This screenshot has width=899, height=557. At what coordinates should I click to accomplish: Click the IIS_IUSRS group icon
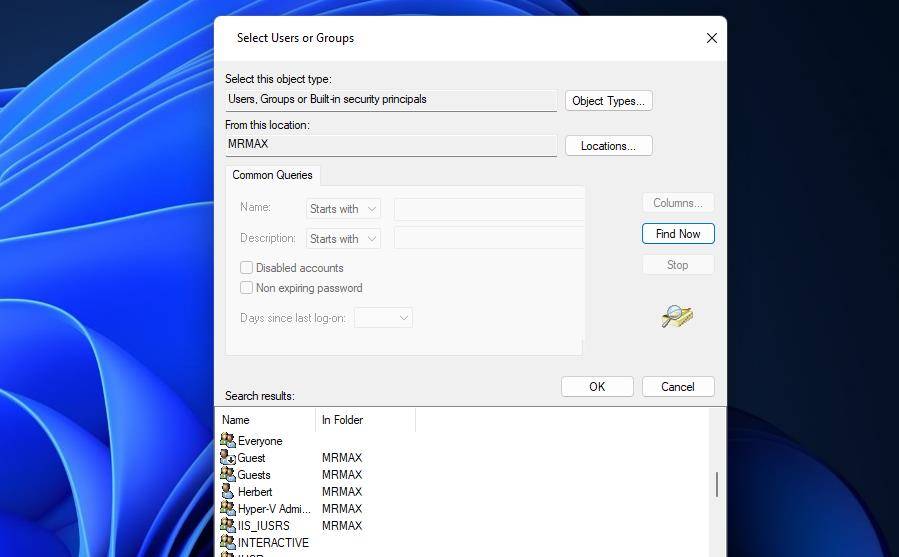click(x=228, y=525)
